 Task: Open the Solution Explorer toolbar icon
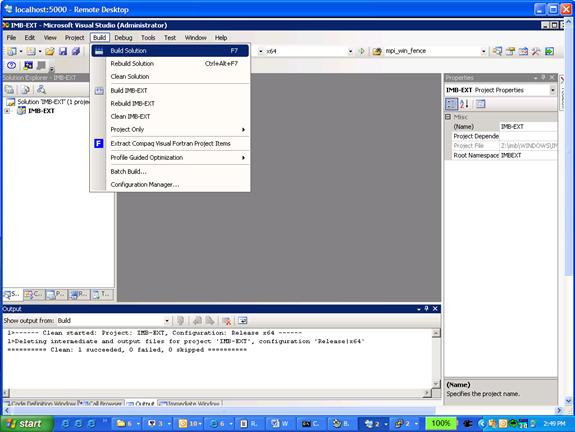point(497,51)
